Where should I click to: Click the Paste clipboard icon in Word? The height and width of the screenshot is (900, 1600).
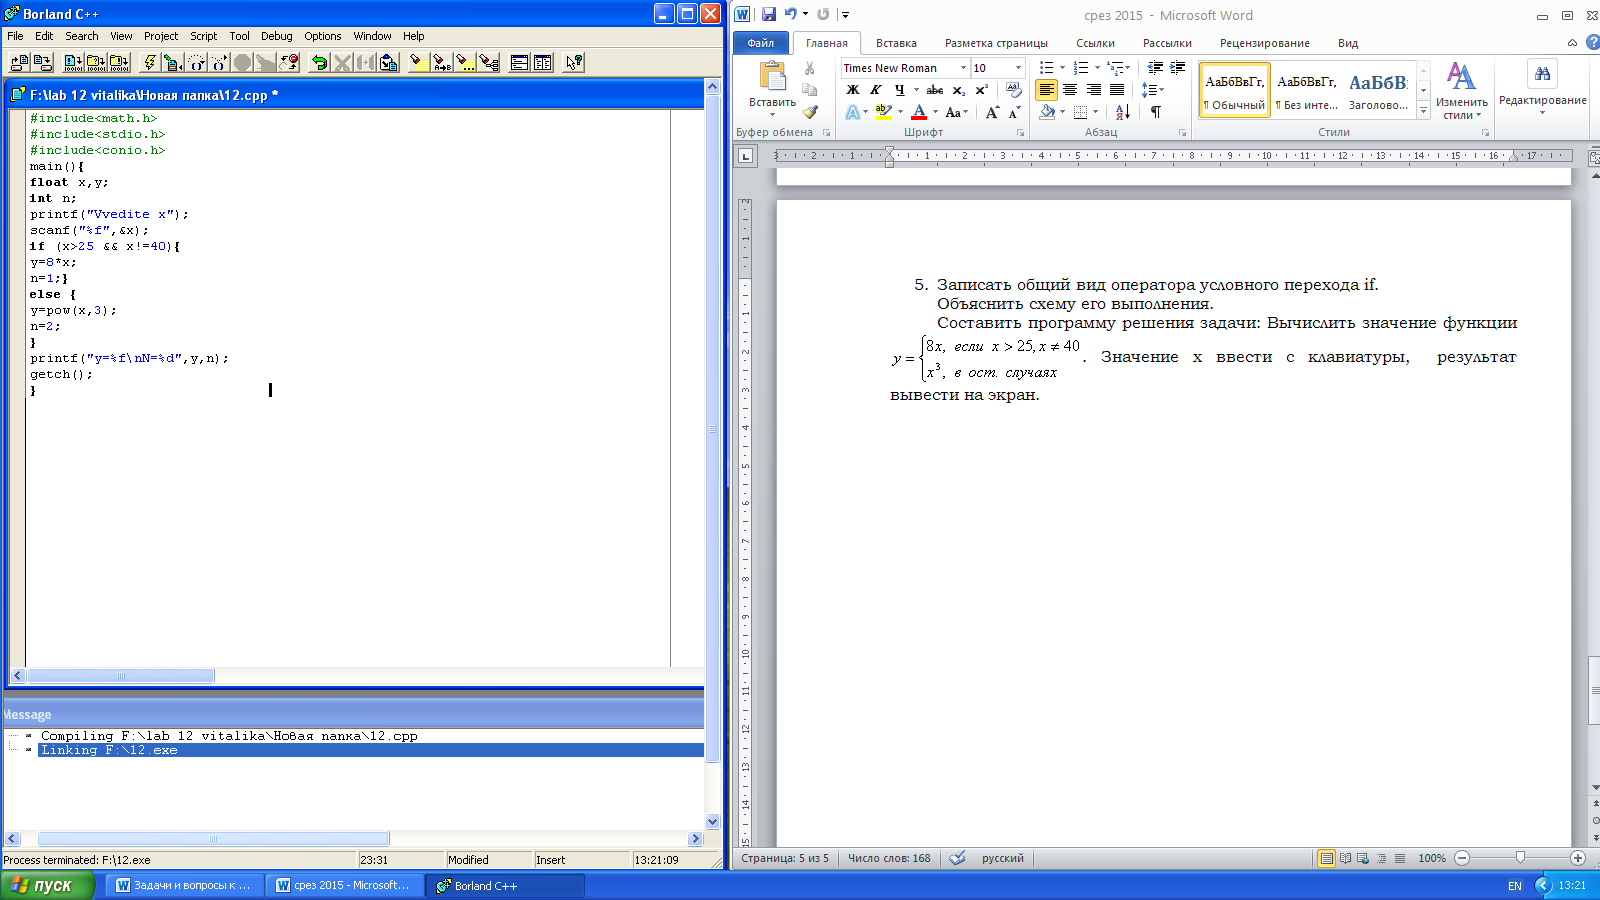click(773, 76)
